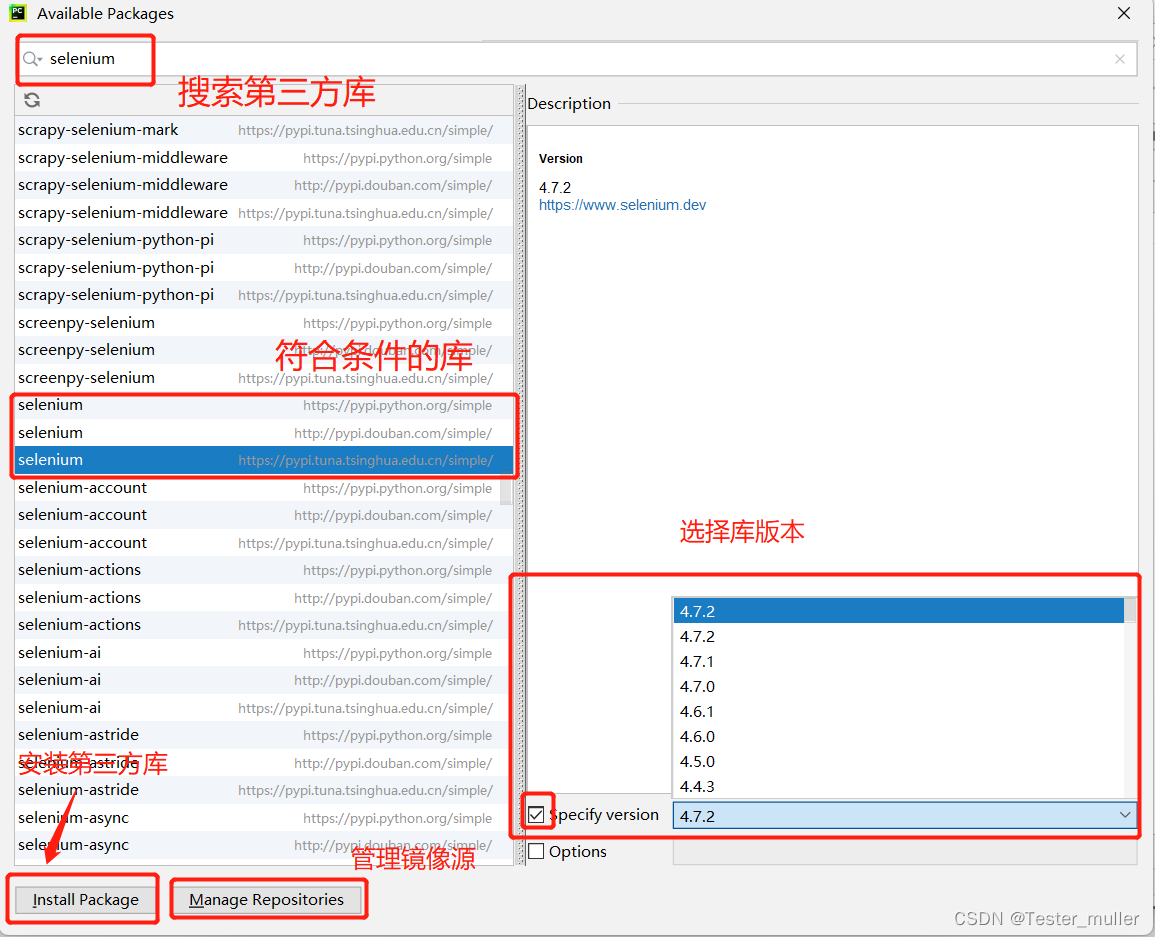Screen dimensions: 1155x937
Task: Click the PyCharm window icon
Action: (18, 13)
